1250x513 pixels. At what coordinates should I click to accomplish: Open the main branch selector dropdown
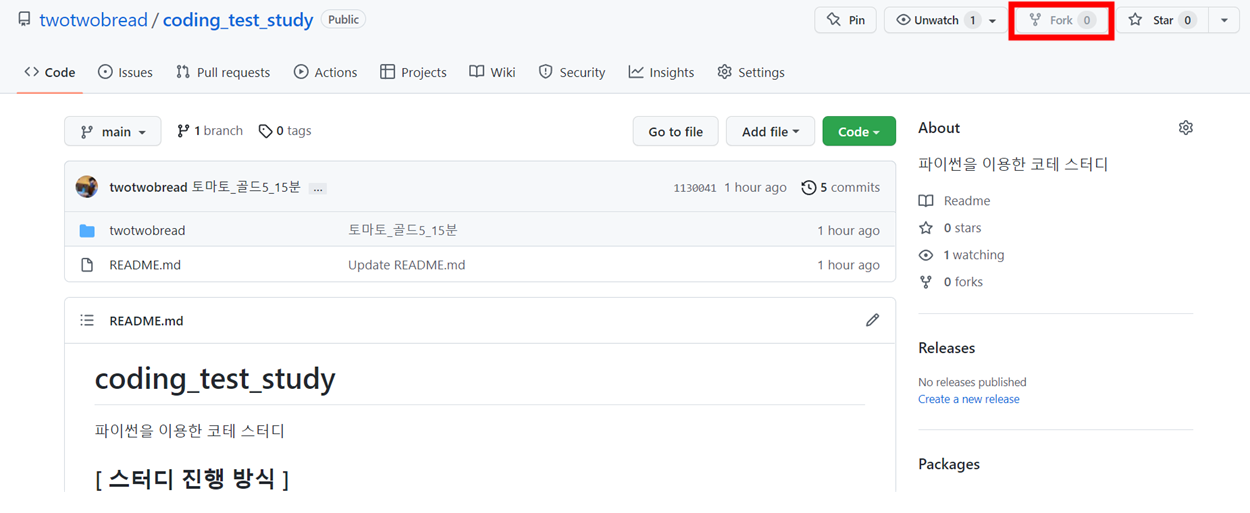(113, 131)
